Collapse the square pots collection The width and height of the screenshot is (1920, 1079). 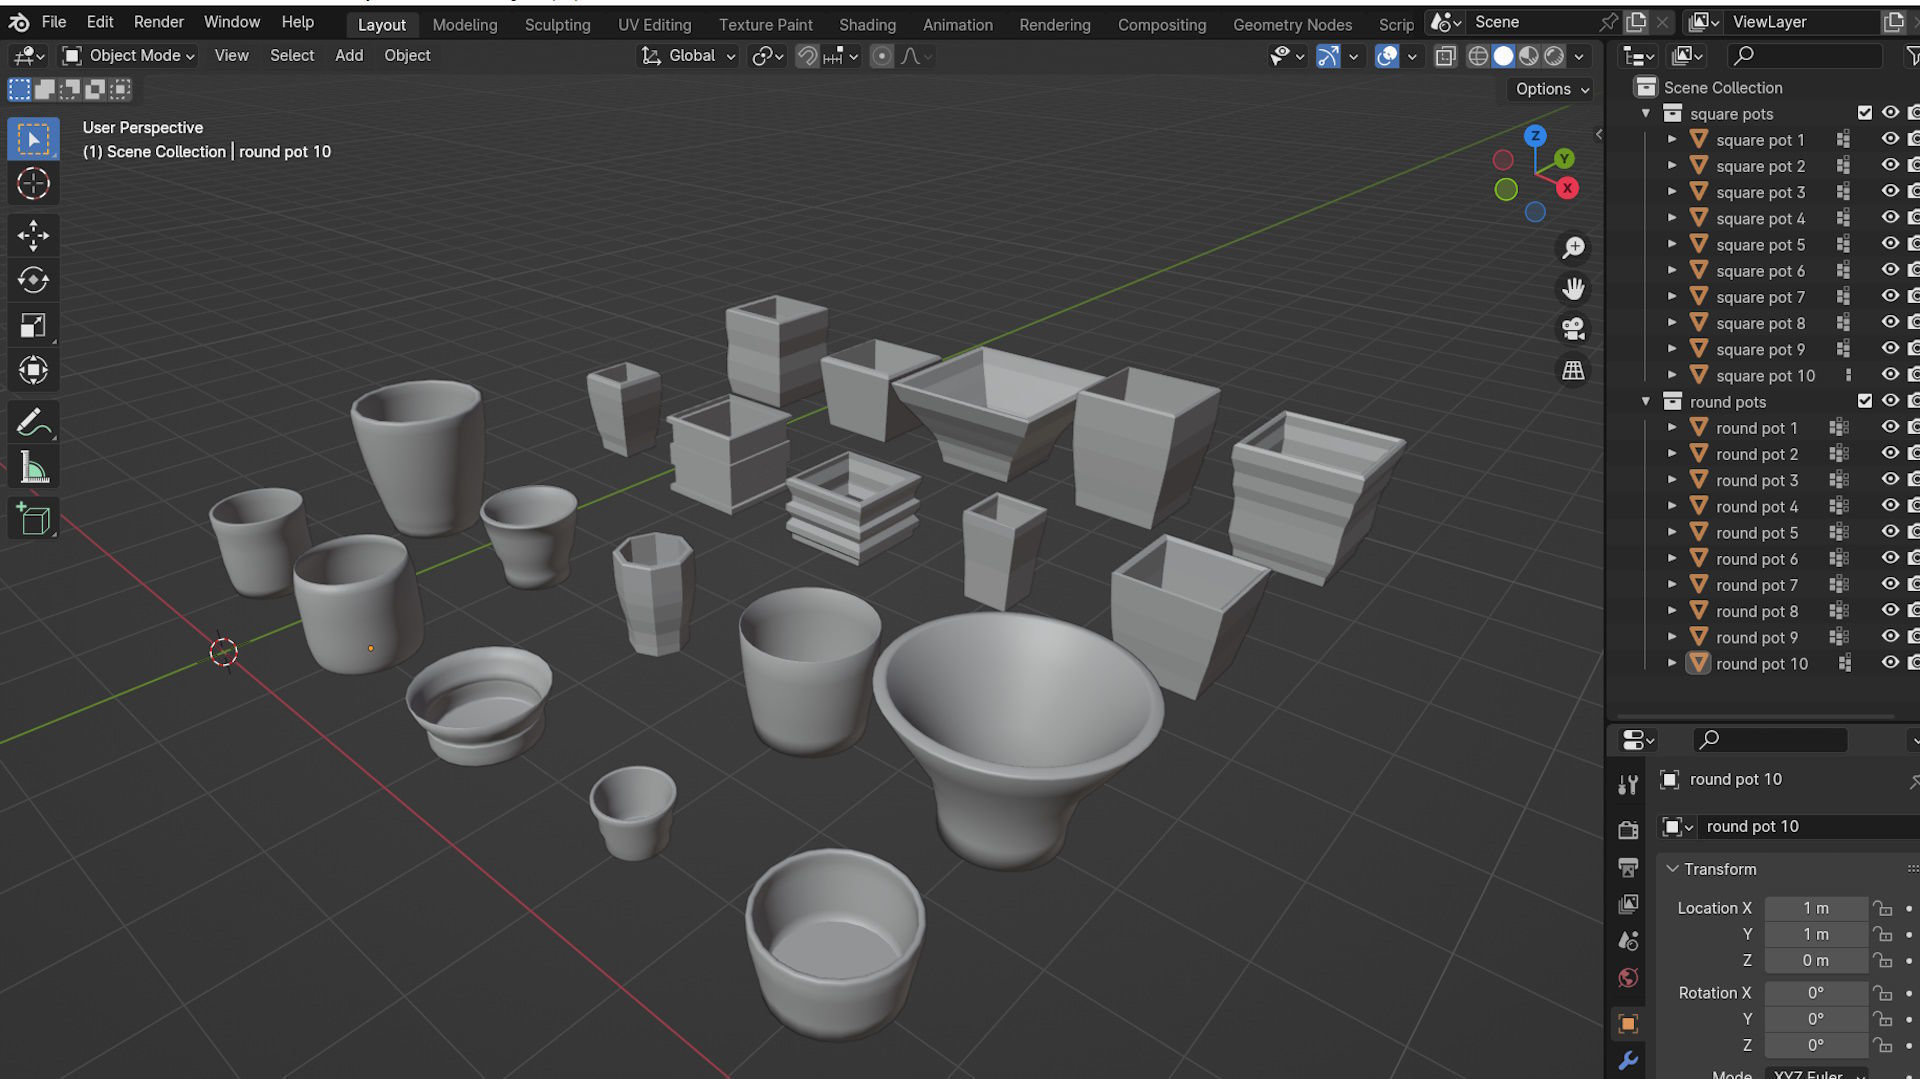pyautogui.click(x=1646, y=113)
